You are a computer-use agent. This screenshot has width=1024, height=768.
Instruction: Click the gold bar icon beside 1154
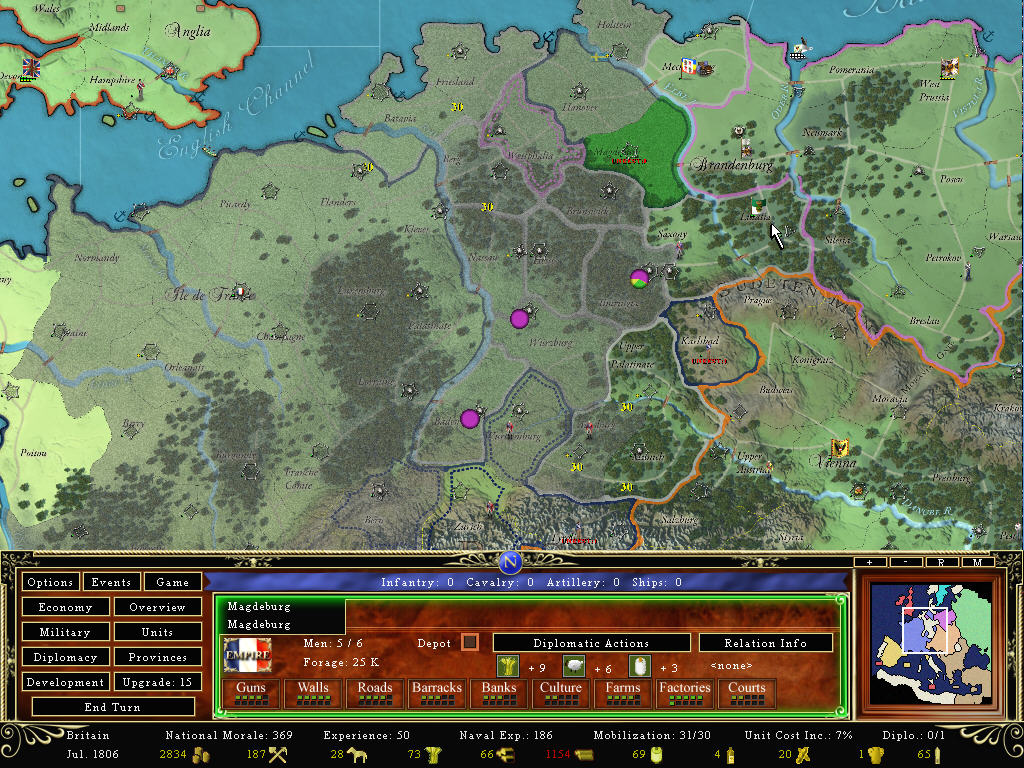coord(583,755)
